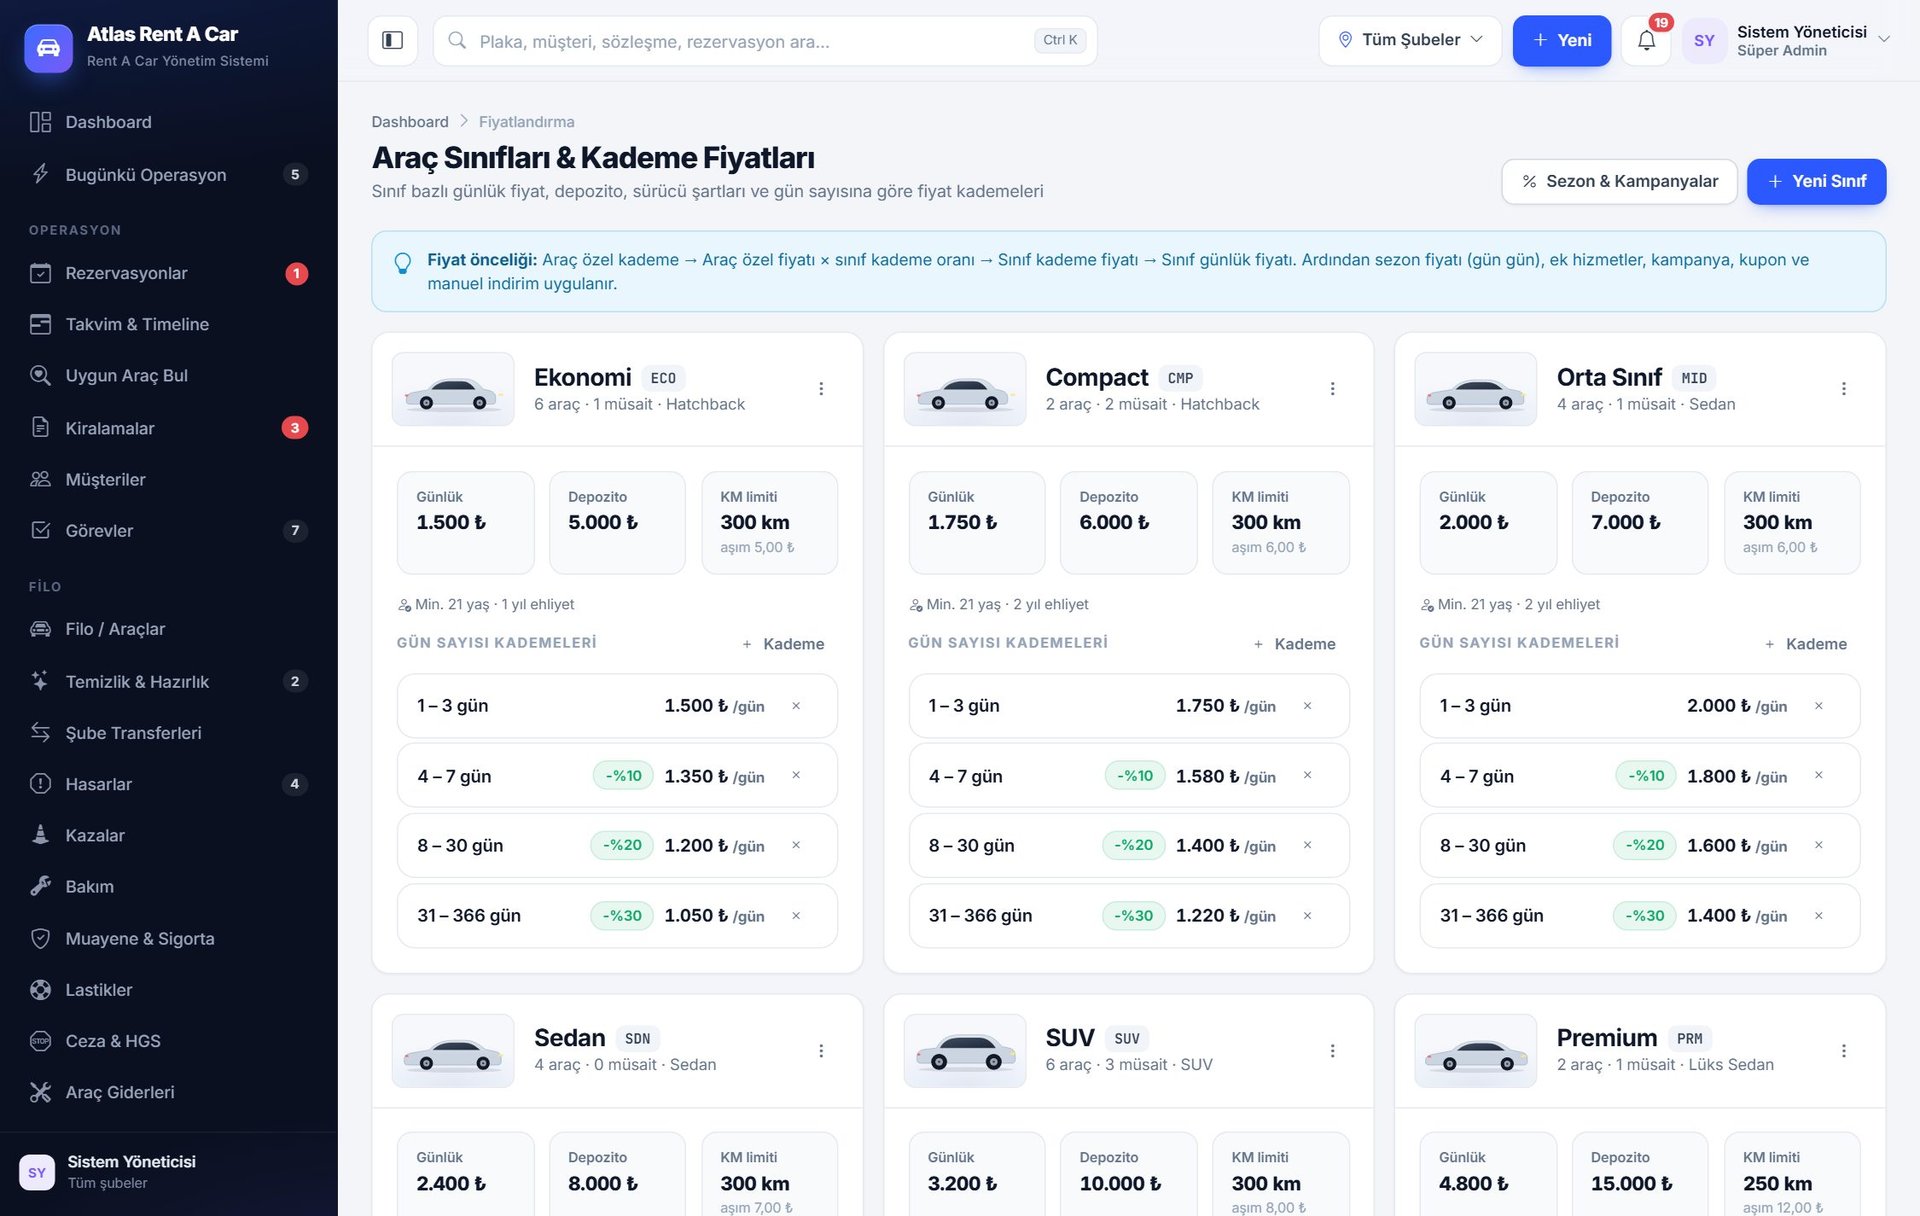1920x1216 pixels.
Task: Open Ceza & HGS
Action: 168,1041
